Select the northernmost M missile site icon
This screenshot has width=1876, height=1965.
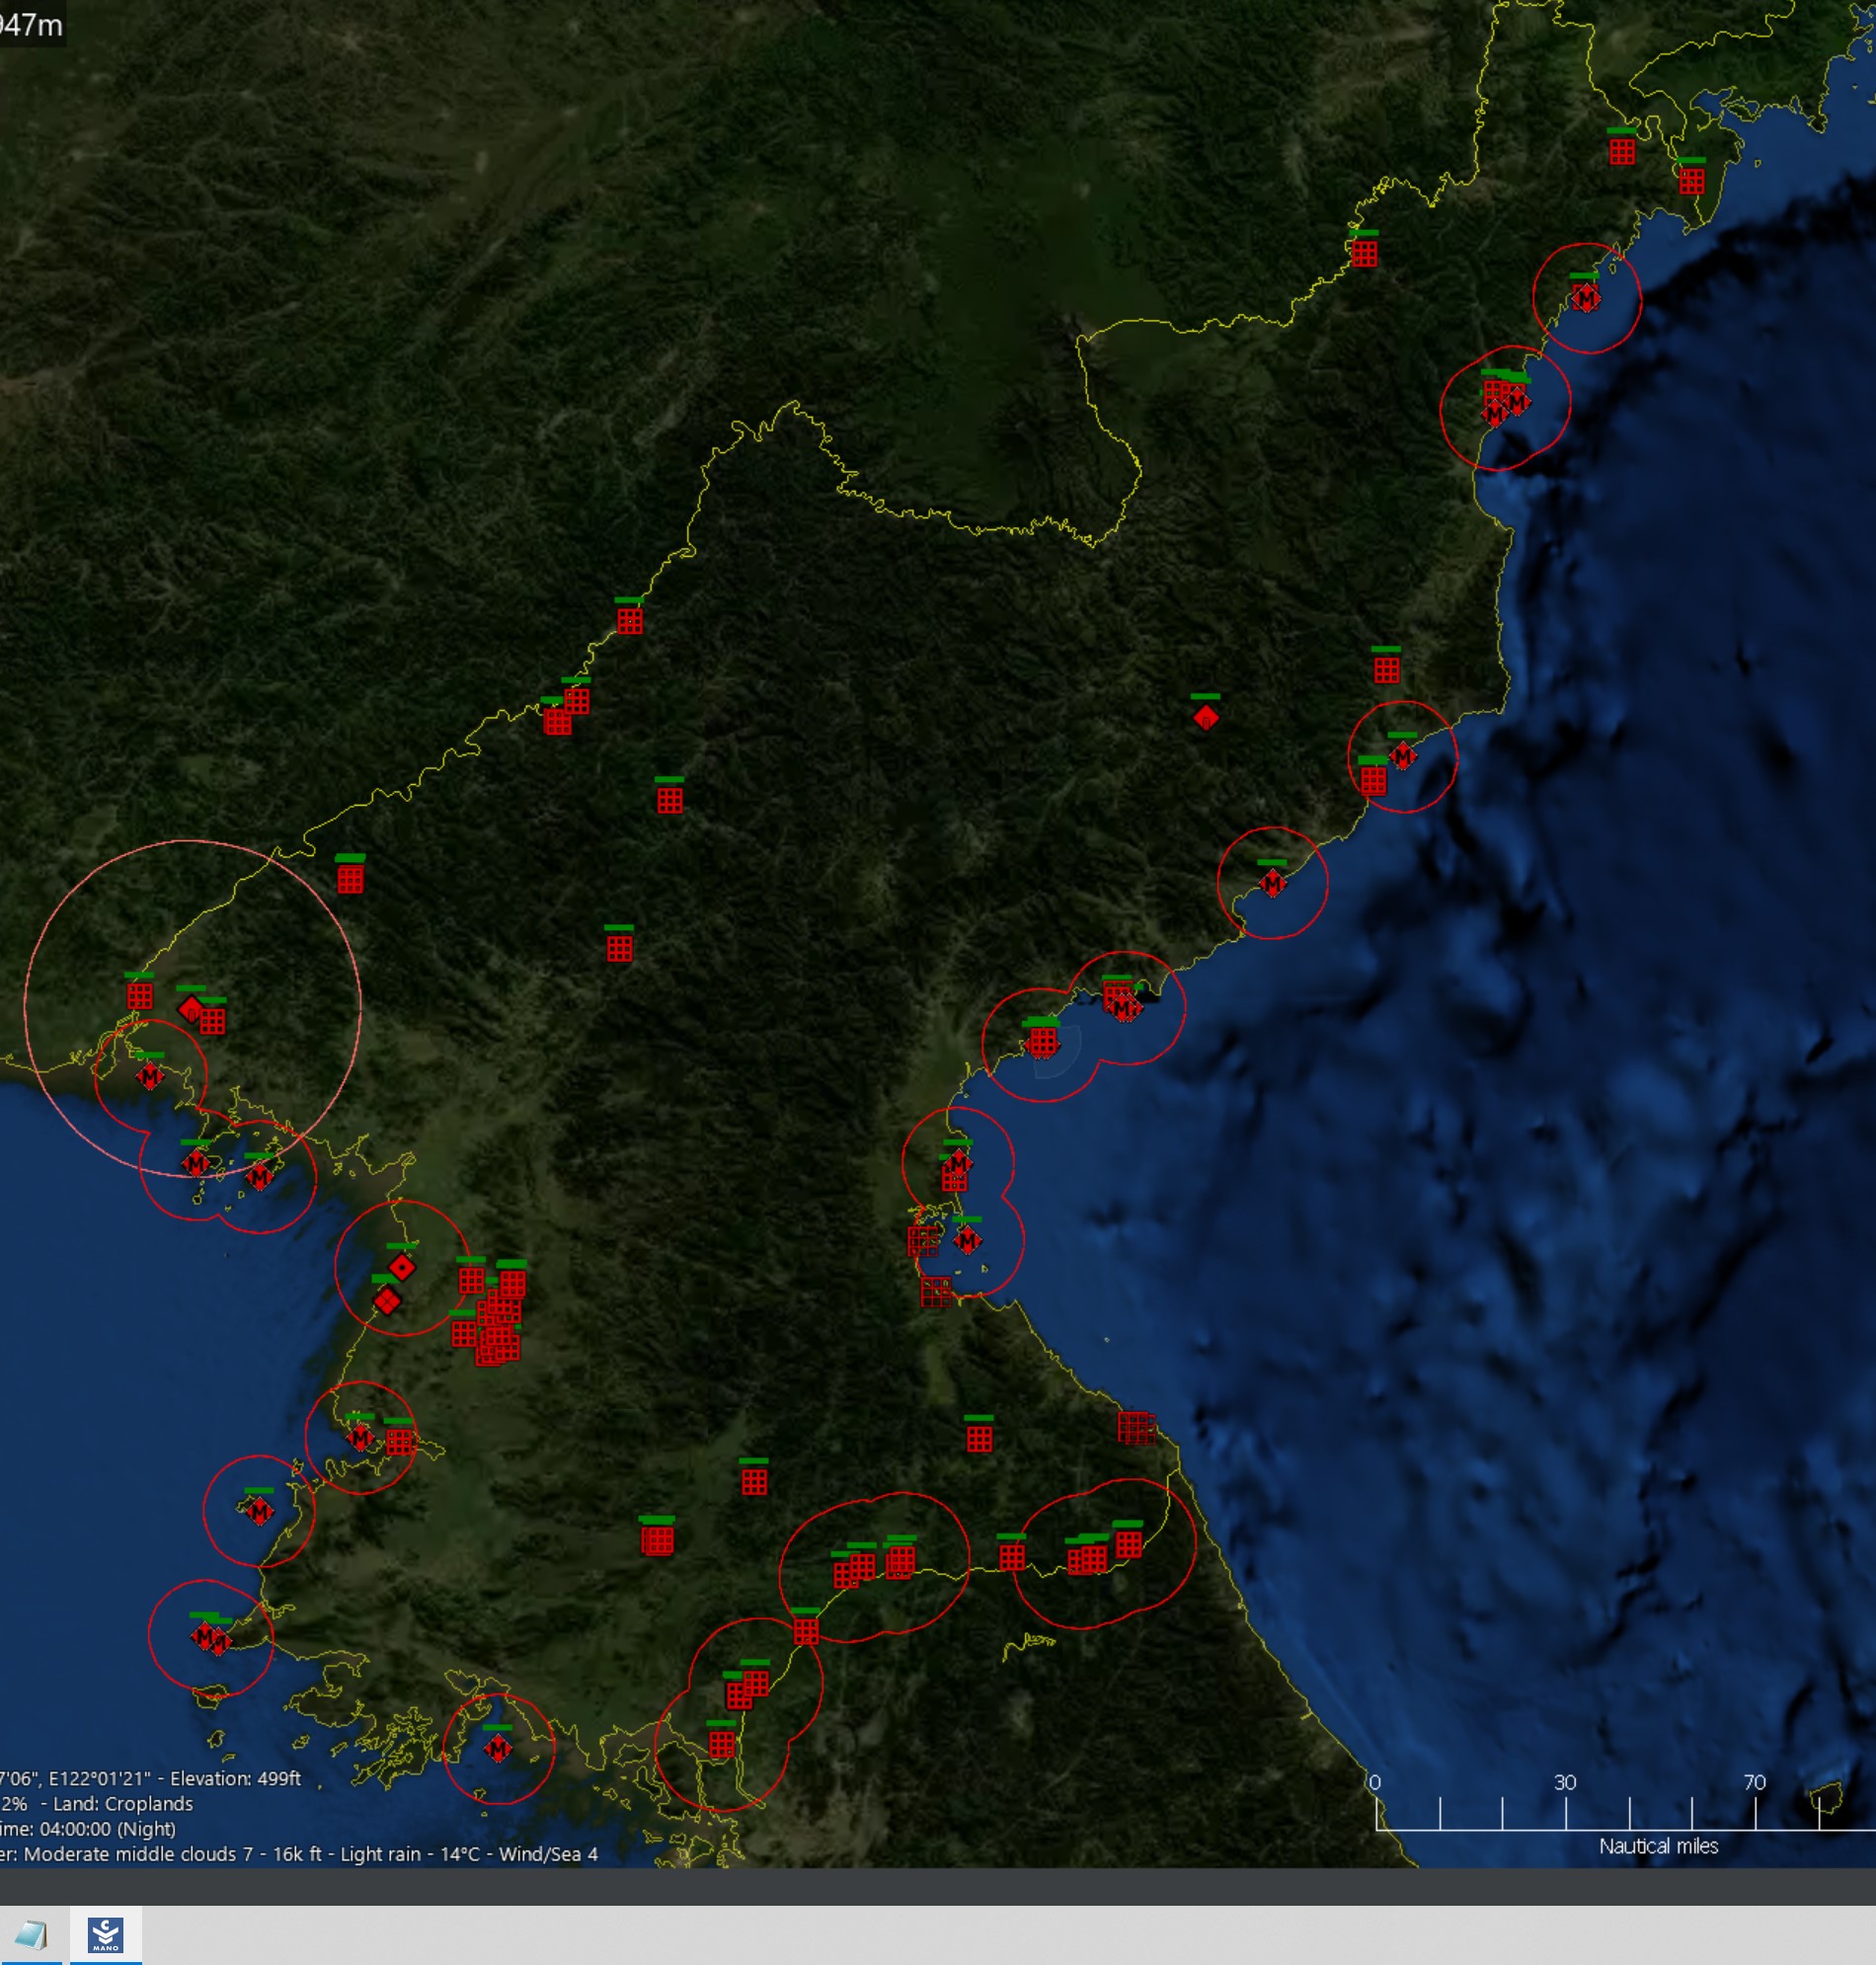[x=1585, y=297]
